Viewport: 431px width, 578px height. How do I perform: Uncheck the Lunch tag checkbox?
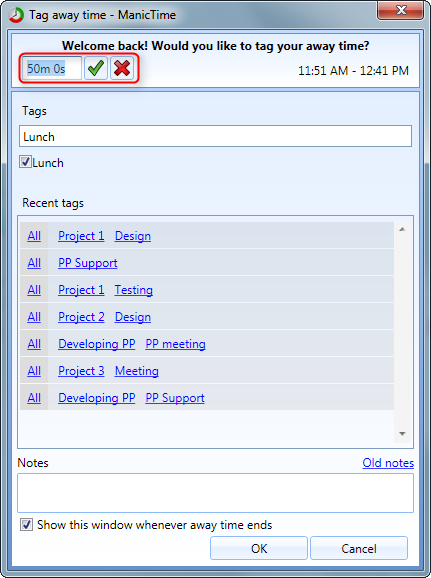25,162
